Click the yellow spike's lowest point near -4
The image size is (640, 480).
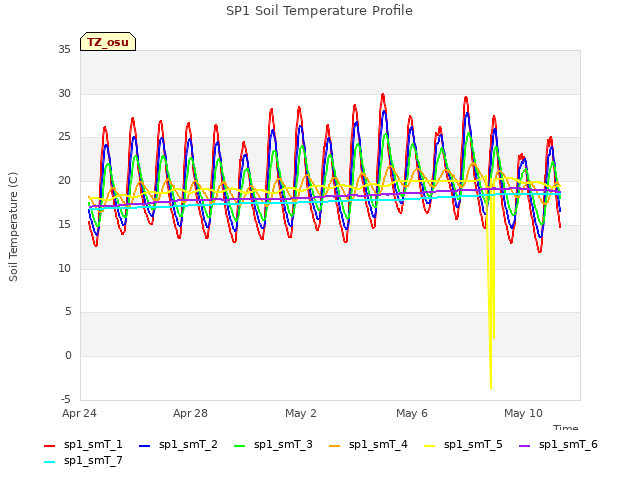491,387
